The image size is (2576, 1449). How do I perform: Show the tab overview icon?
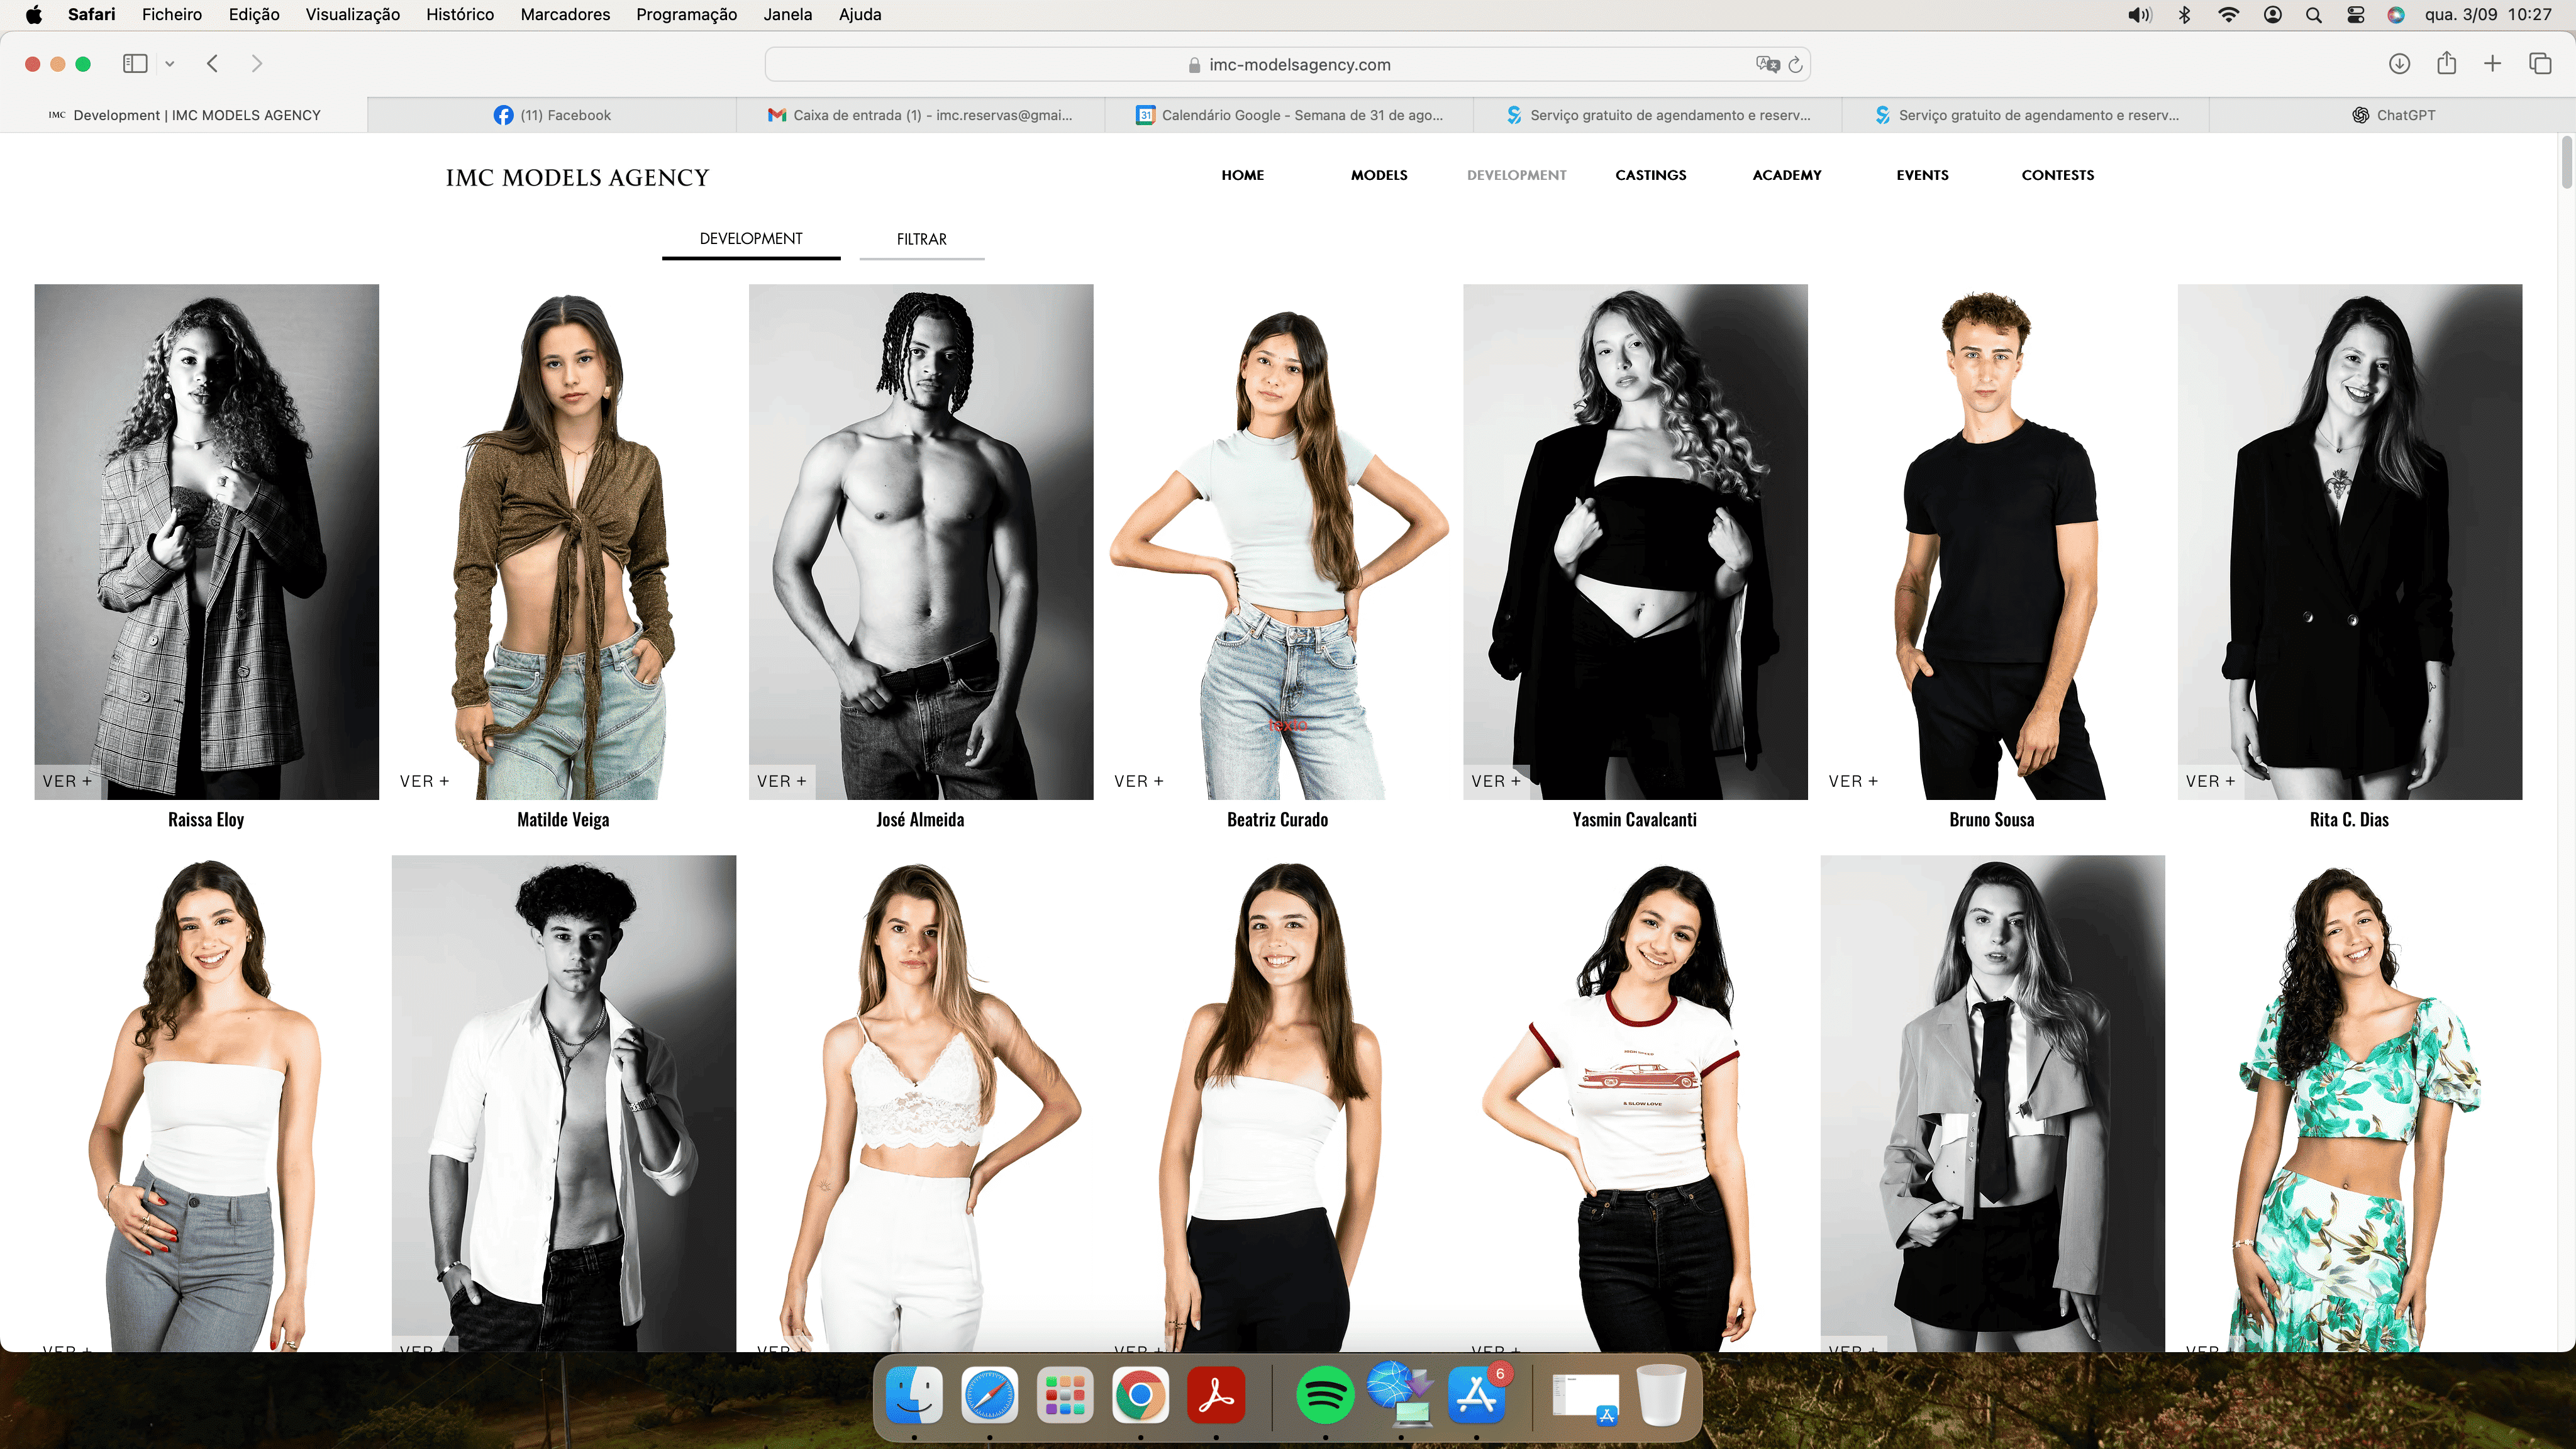click(x=2540, y=64)
